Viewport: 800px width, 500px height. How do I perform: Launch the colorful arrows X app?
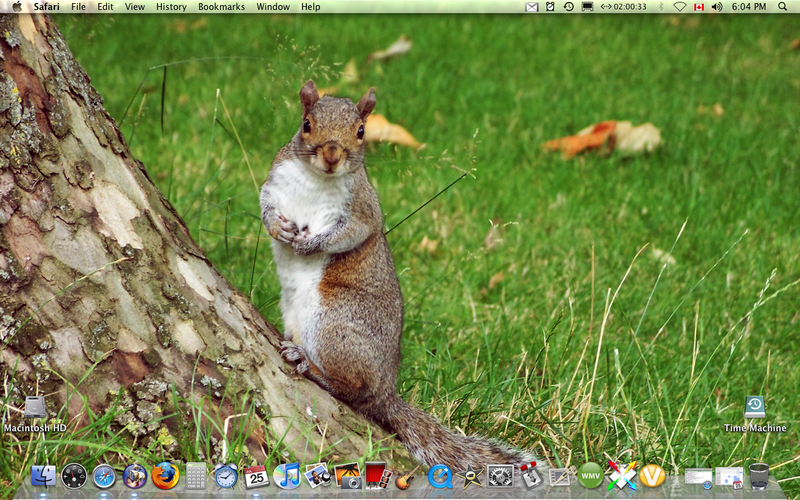coord(622,475)
